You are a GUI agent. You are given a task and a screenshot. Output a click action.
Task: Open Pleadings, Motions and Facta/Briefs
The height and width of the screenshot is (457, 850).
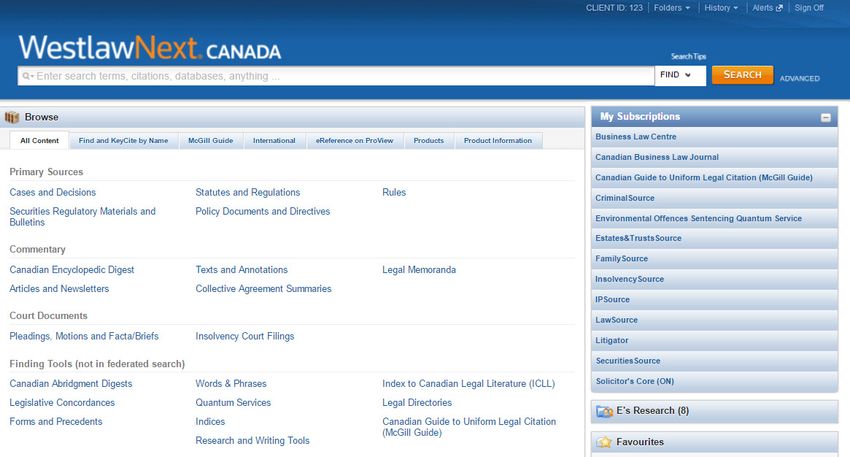pos(84,336)
